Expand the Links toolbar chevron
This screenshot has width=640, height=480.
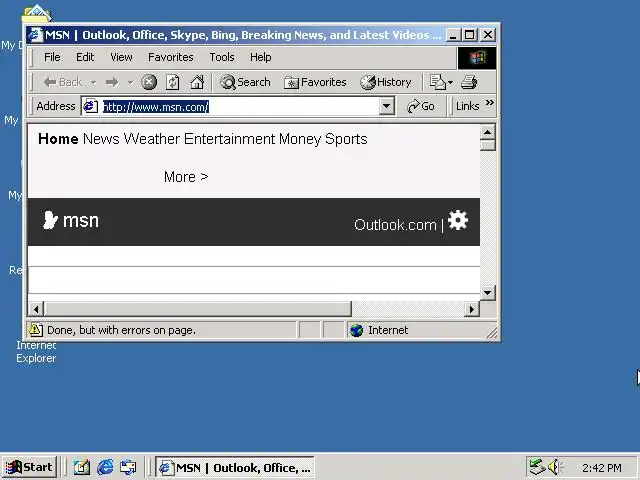pyautogui.click(x=490, y=103)
